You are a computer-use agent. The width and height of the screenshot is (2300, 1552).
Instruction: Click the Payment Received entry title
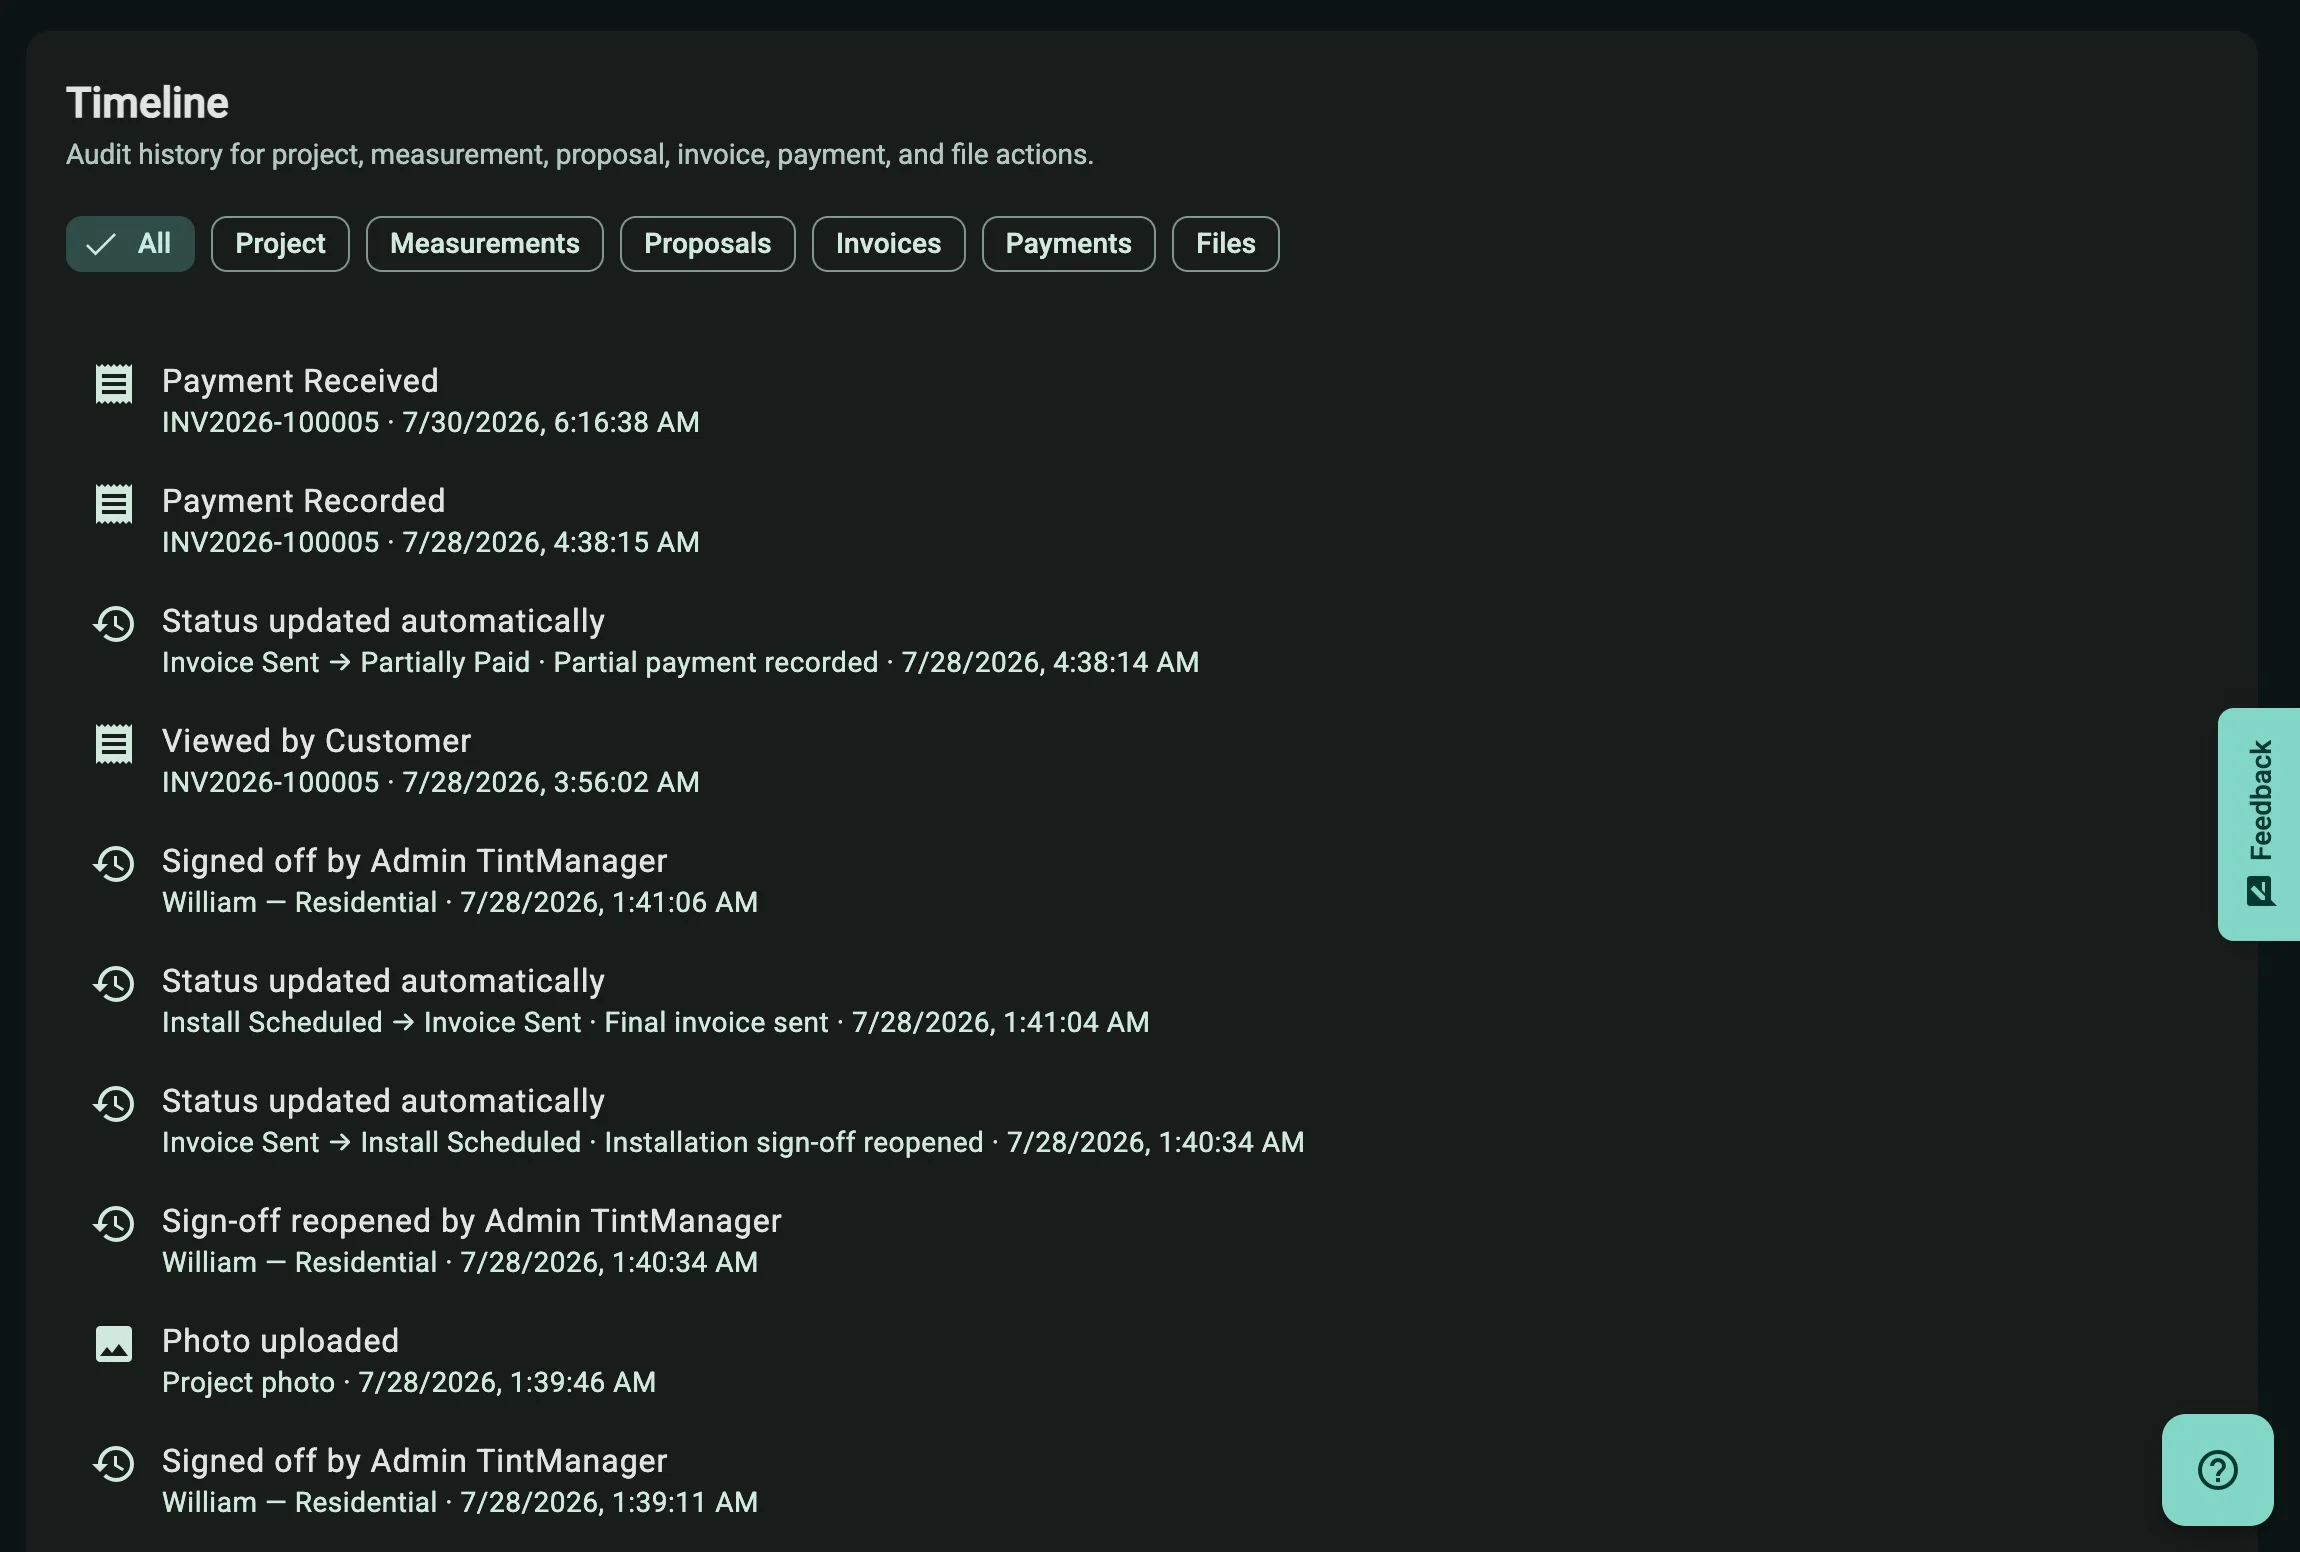pyautogui.click(x=300, y=381)
